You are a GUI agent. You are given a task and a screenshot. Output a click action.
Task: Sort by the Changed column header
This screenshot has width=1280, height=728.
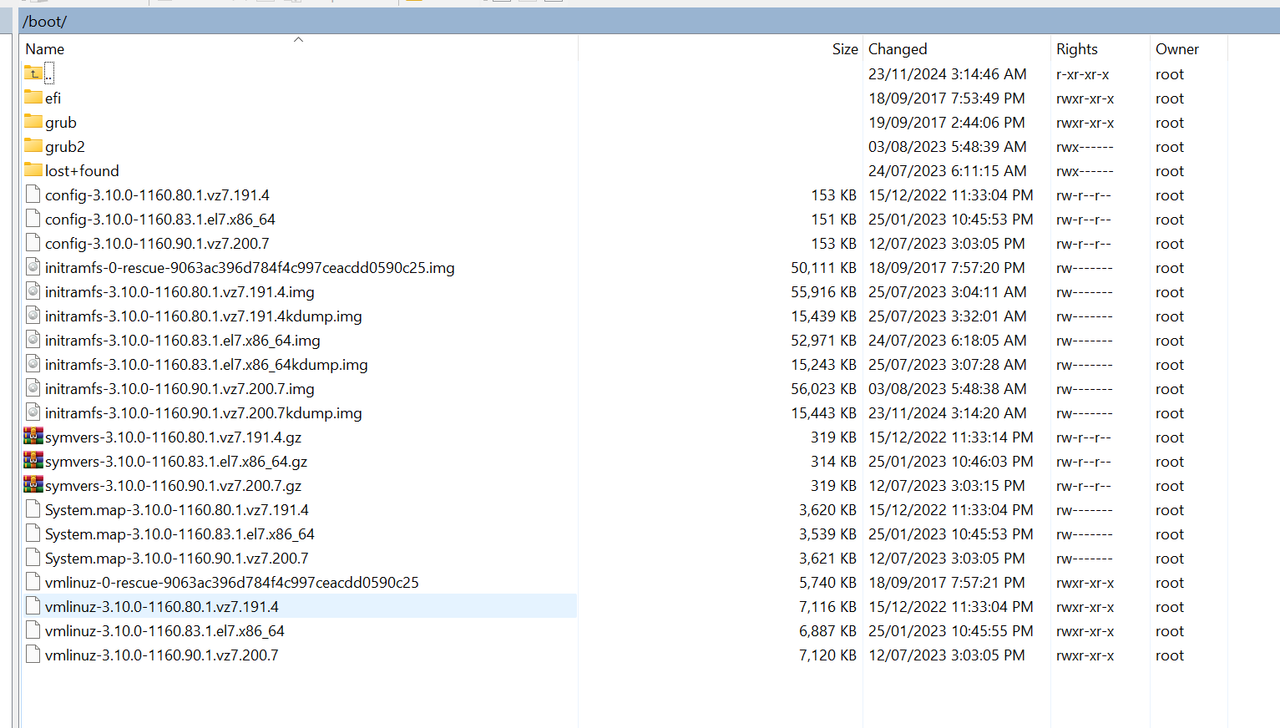coord(956,48)
